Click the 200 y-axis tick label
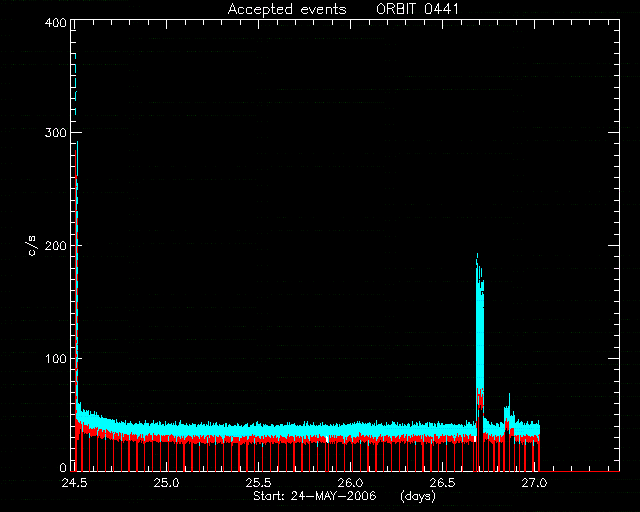 pyautogui.click(x=56, y=245)
